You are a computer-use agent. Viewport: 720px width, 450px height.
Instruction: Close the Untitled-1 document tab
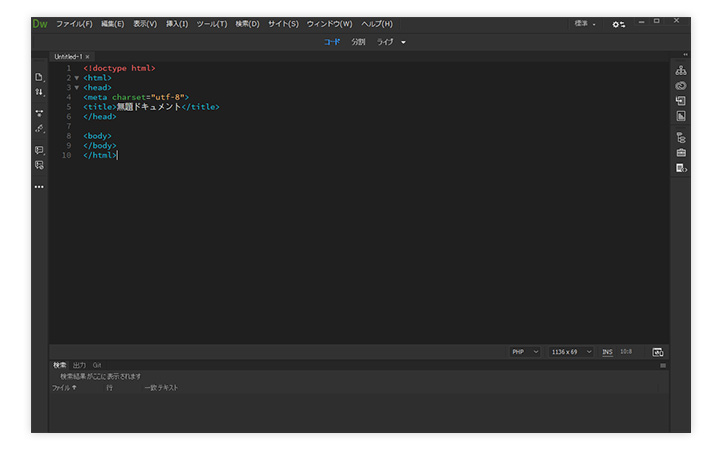pyautogui.click(x=87, y=57)
